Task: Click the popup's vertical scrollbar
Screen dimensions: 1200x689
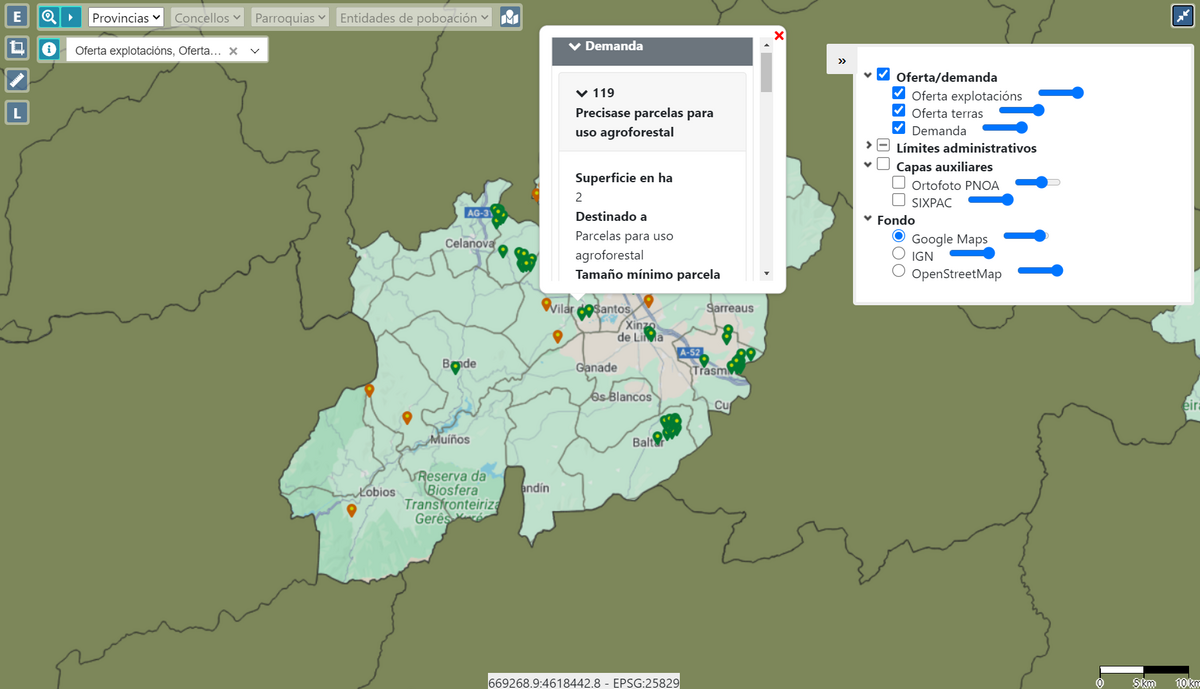Action: point(766,160)
